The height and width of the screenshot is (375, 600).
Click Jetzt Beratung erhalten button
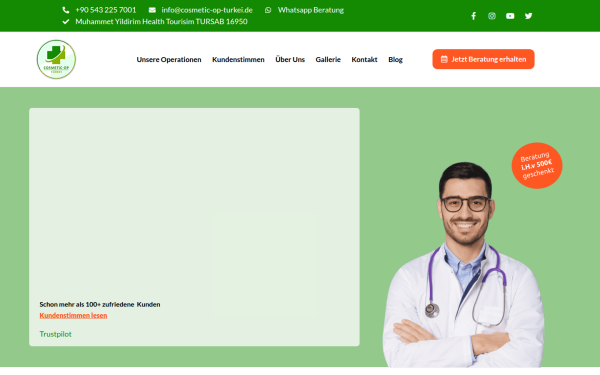point(483,59)
